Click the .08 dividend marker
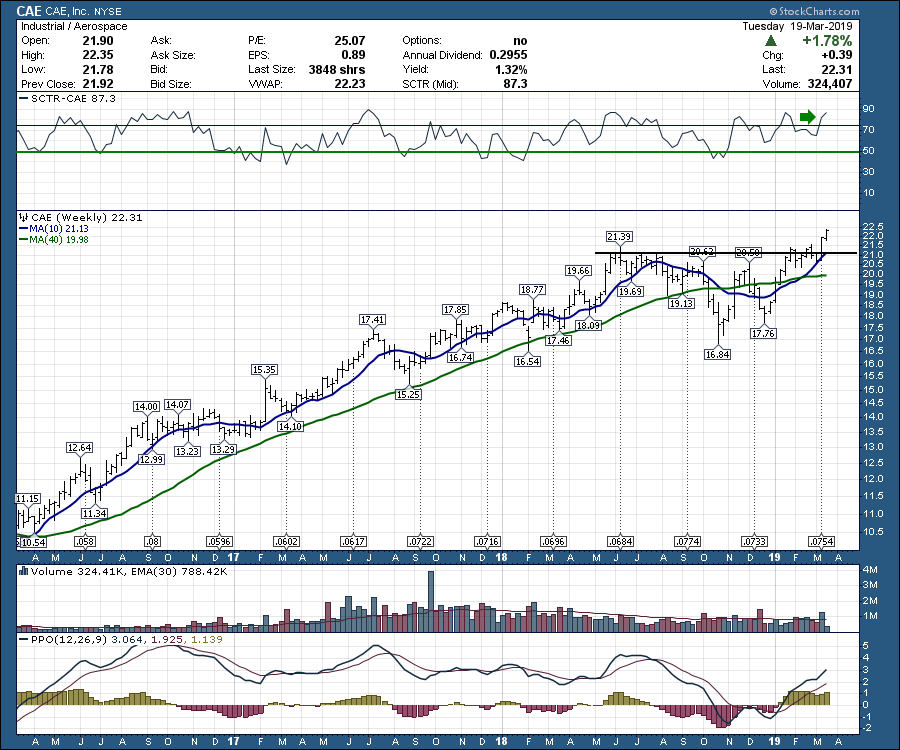This screenshot has width=900, height=750. pos(152,542)
